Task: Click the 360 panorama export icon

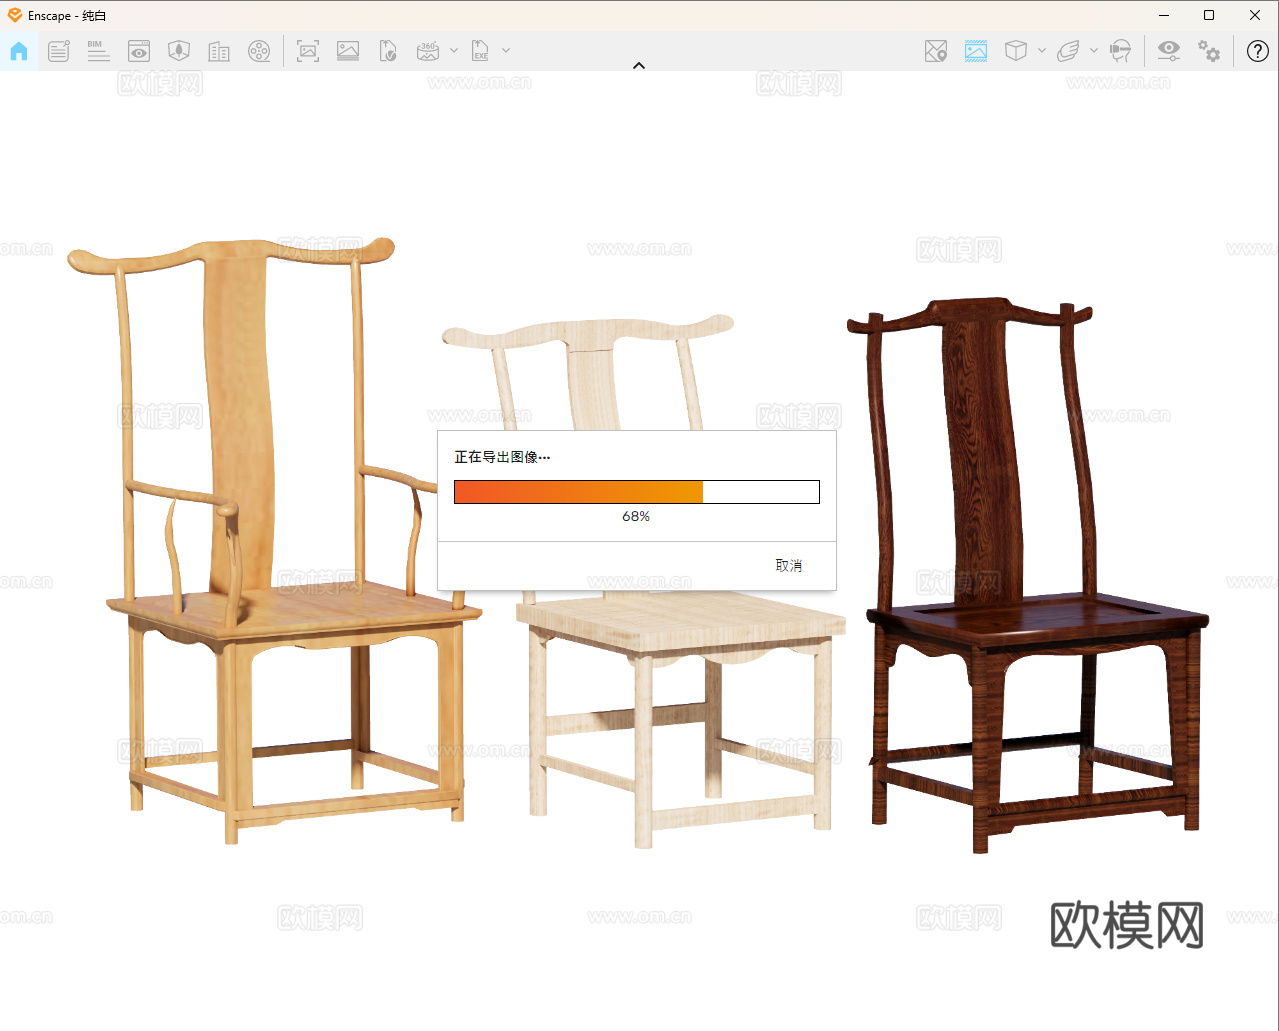Action: (x=428, y=51)
